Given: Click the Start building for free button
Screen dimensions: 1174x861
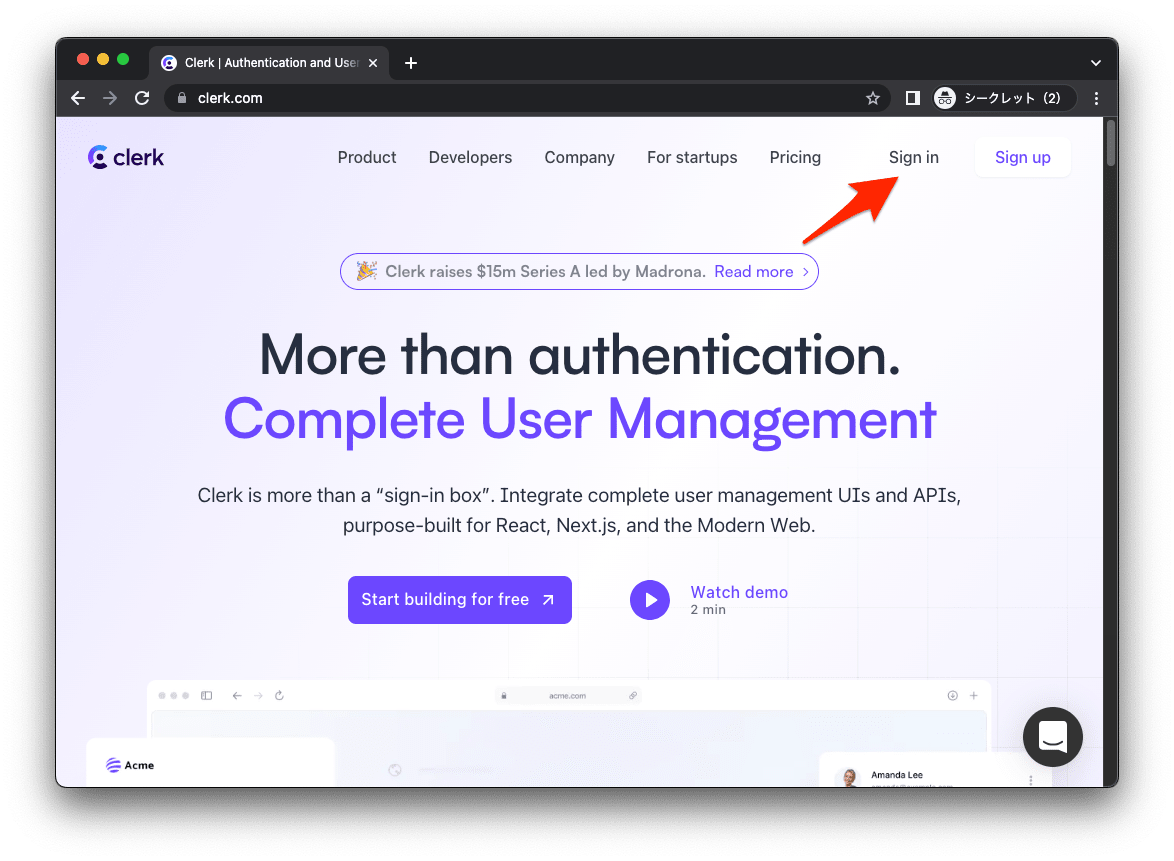Looking at the screenshot, I should point(460,600).
